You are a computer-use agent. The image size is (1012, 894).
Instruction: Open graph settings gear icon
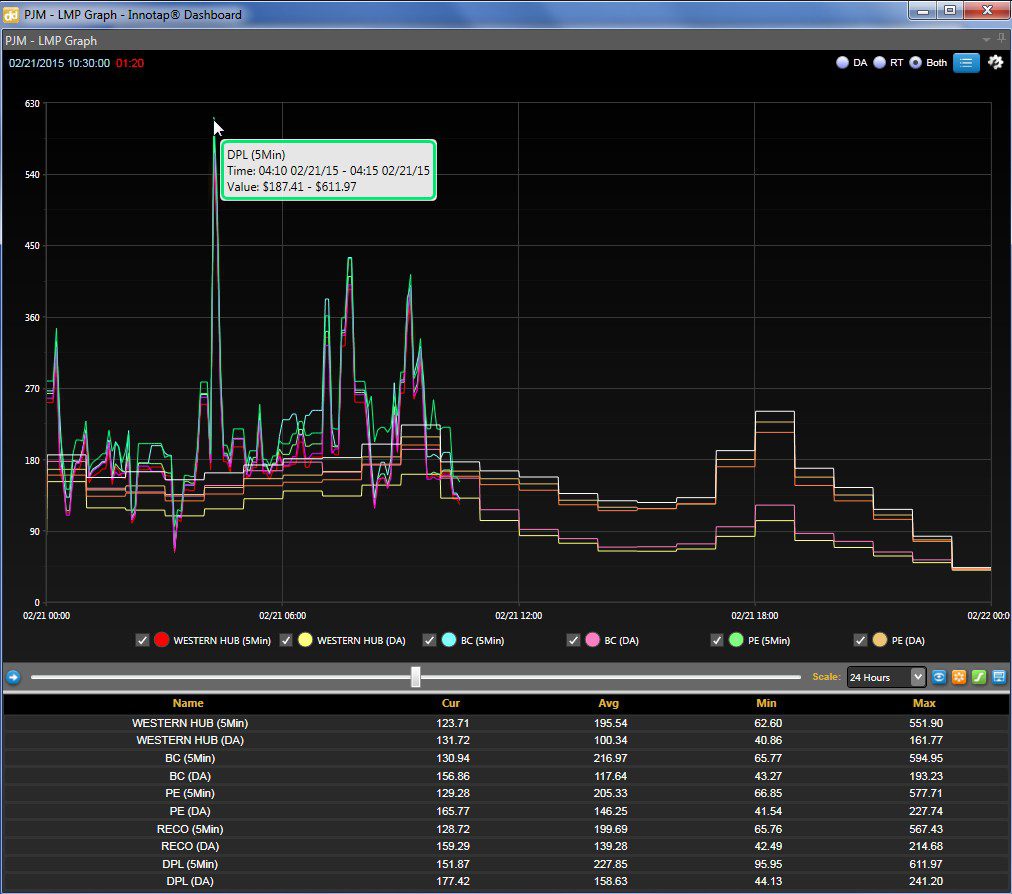(996, 62)
